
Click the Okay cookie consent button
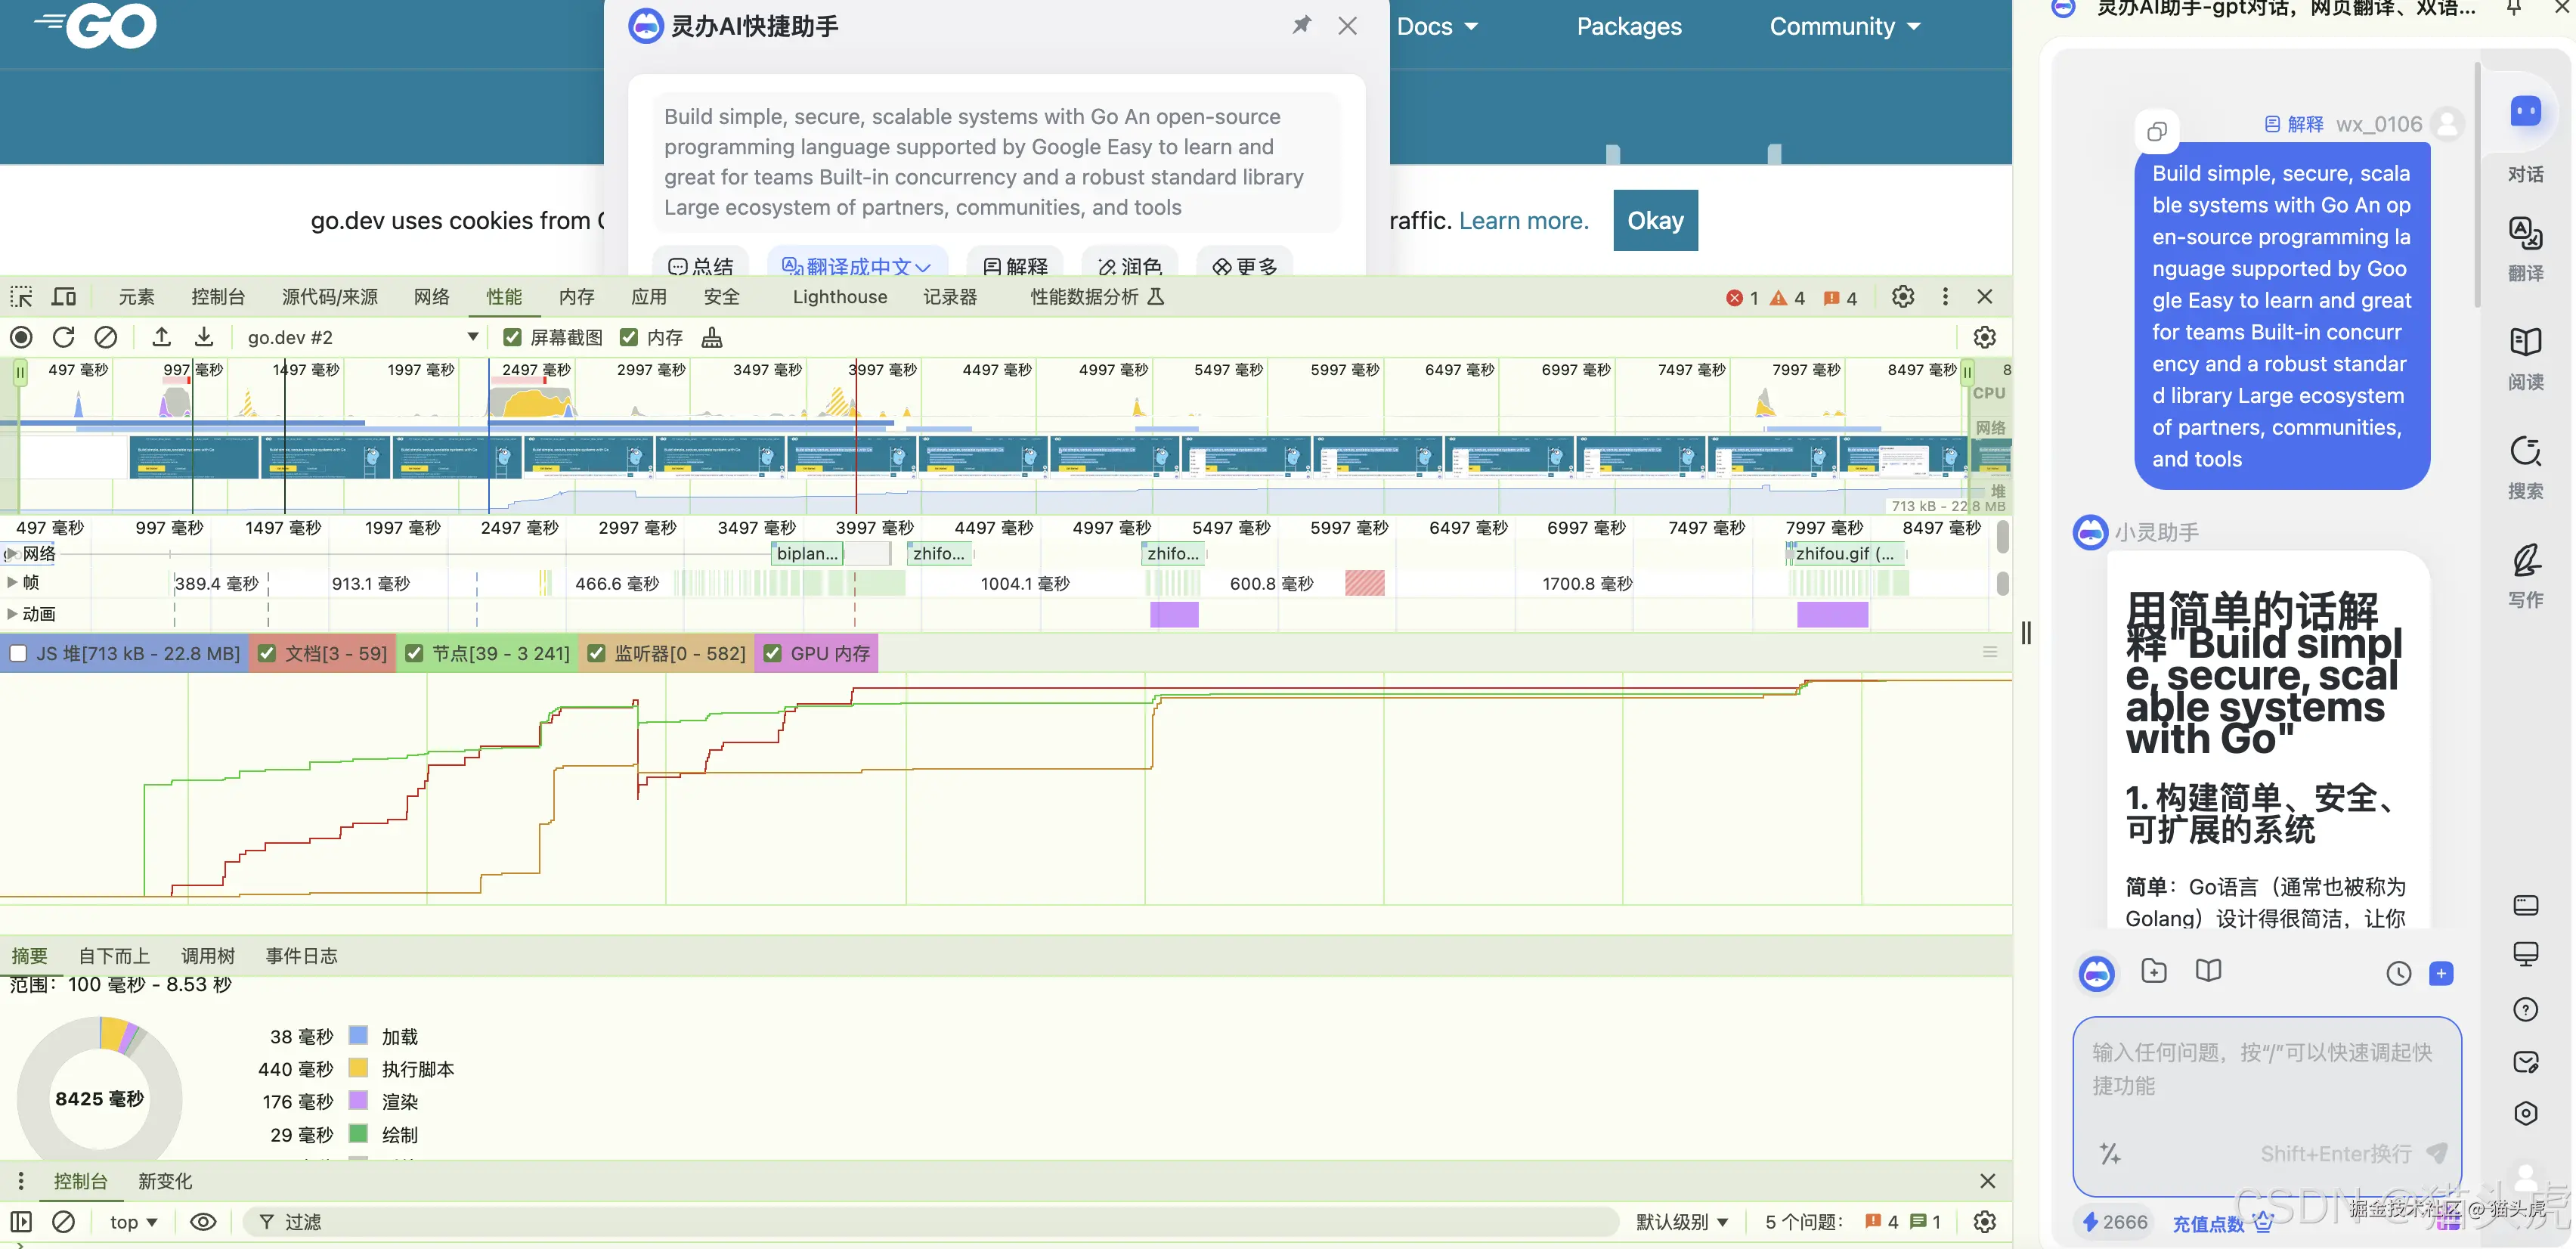pyautogui.click(x=1655, y=220)
